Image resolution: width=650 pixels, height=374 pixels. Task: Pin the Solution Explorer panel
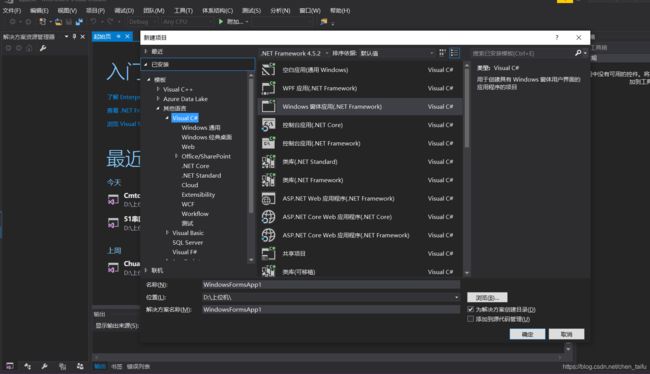click(74, 36)
